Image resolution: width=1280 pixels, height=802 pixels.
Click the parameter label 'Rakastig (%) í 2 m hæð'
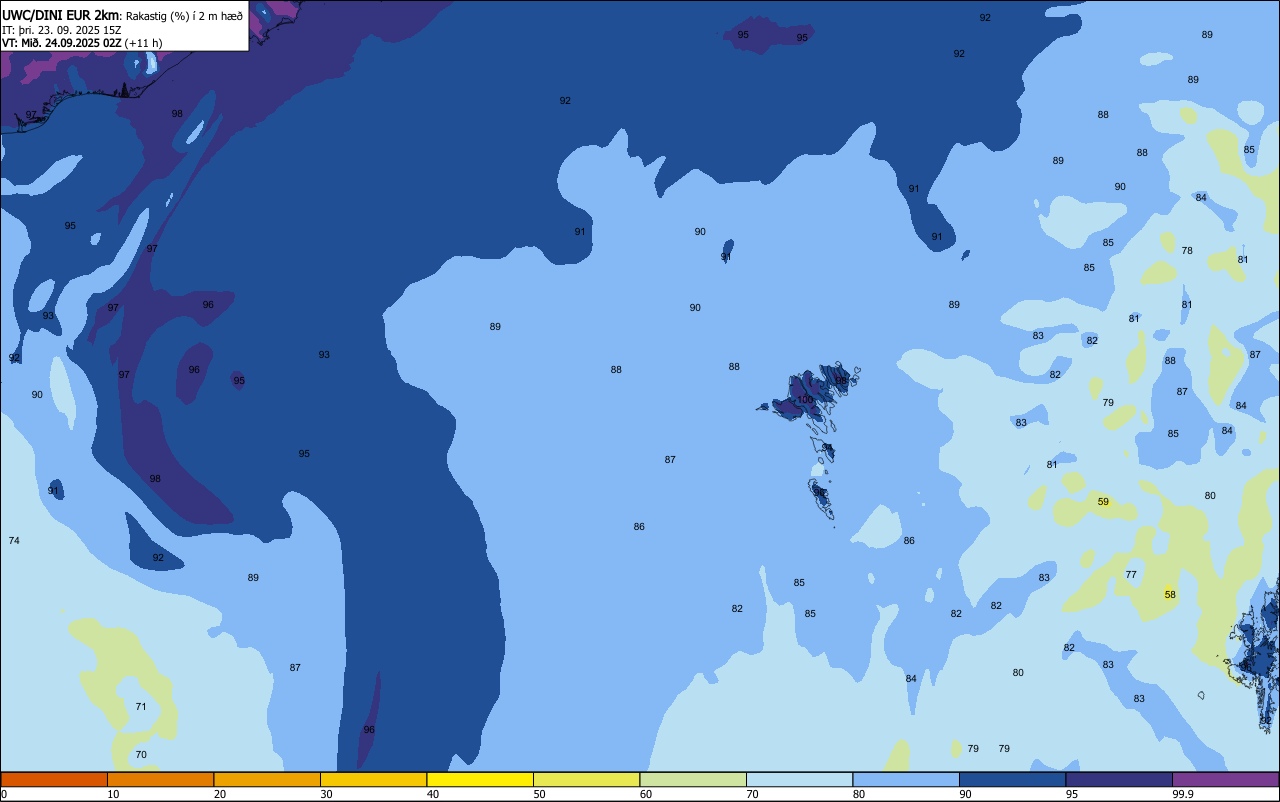pos(184,16)
